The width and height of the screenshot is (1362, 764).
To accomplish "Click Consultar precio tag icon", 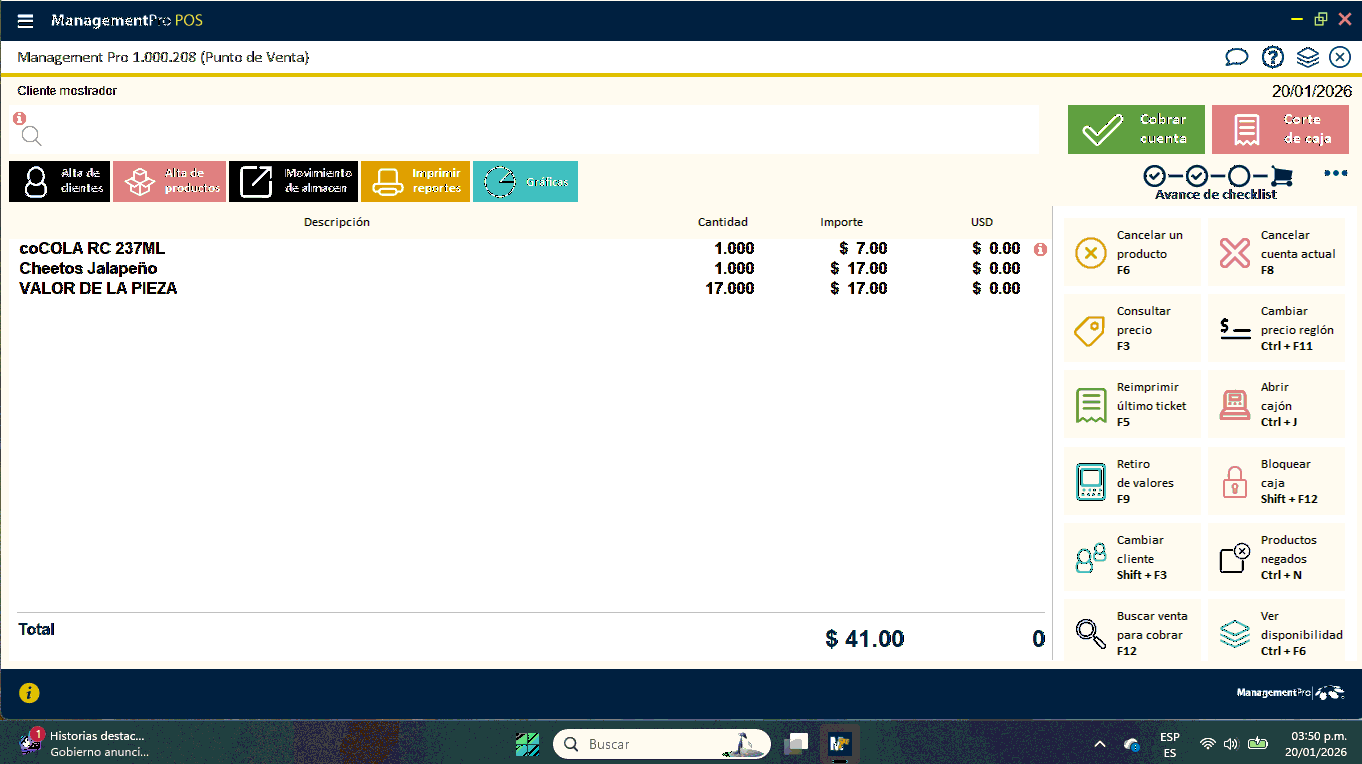I will pyautogui.click(x=1090, y=330).
